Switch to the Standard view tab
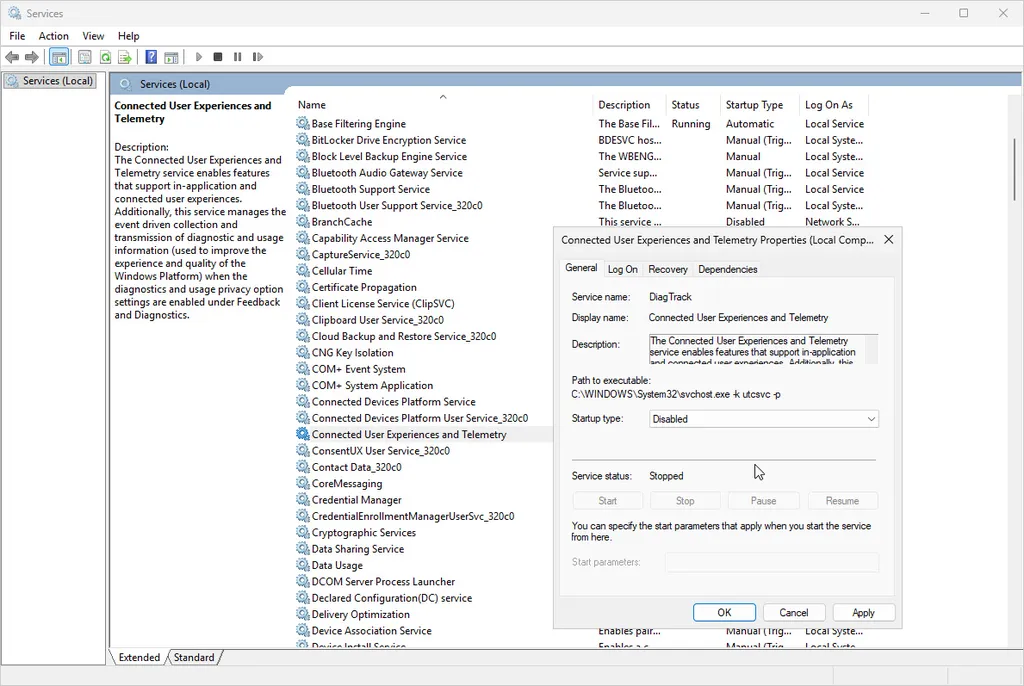 click(194, 657)
